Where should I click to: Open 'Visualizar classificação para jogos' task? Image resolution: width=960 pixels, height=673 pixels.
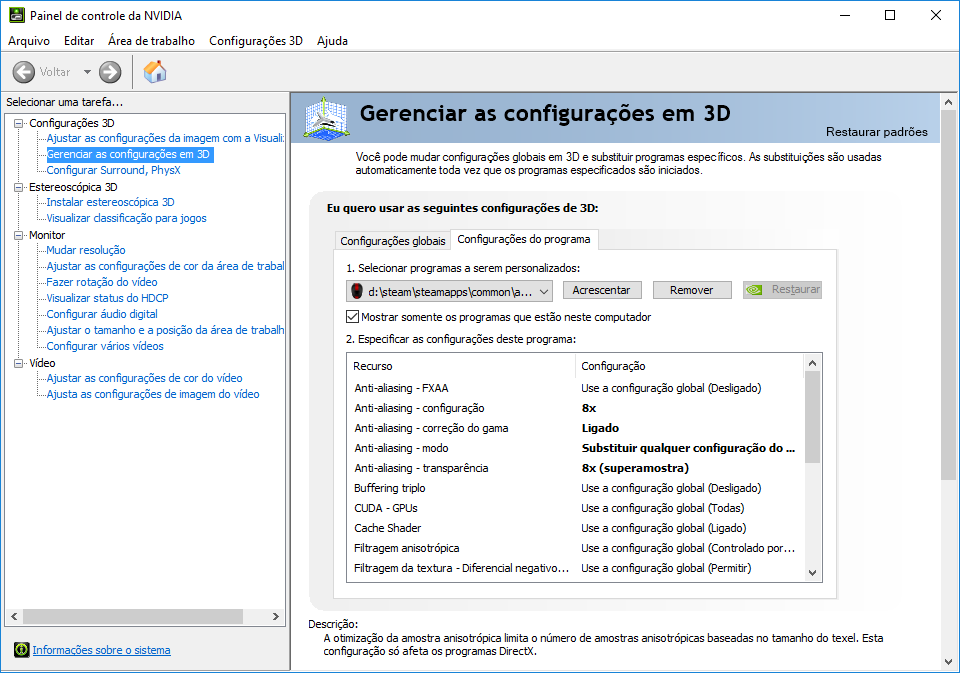pyautogui.click(x=126, y=218)
